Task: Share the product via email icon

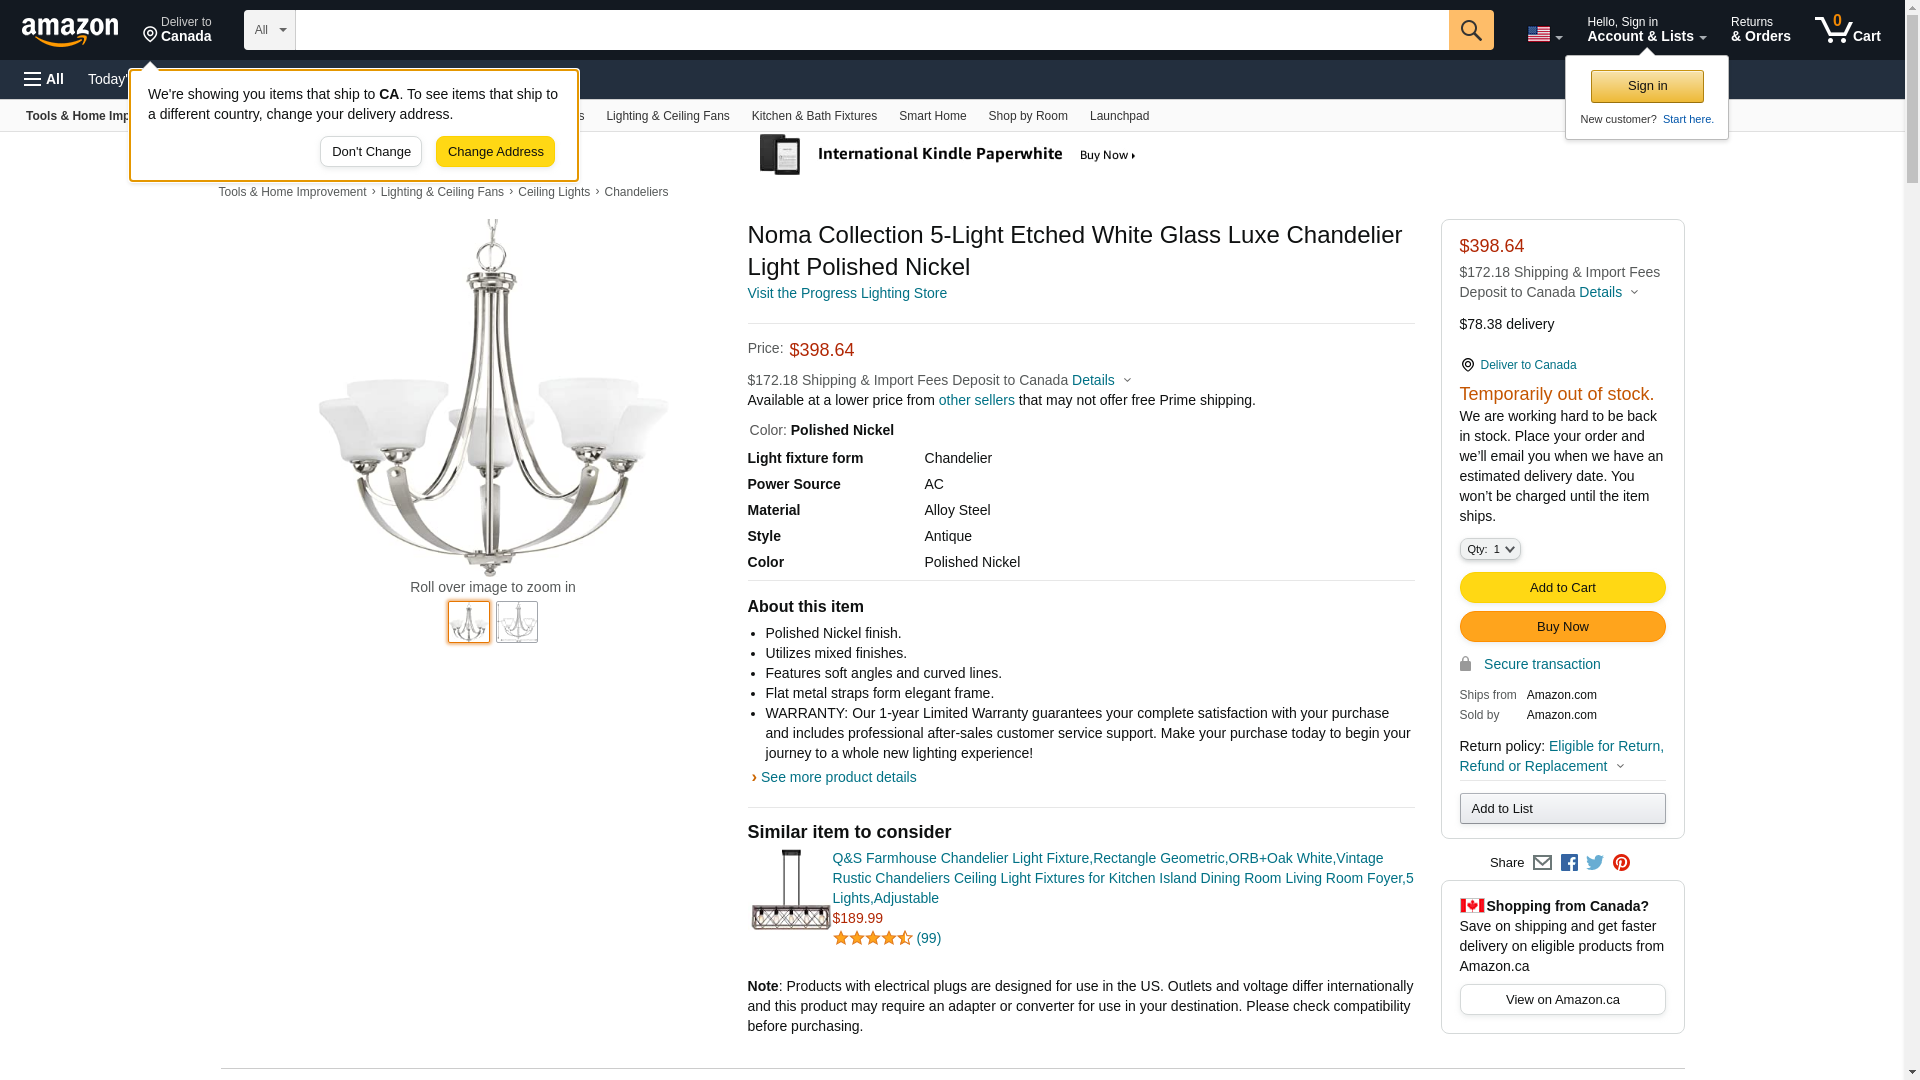Action: tap(1542, 863)
